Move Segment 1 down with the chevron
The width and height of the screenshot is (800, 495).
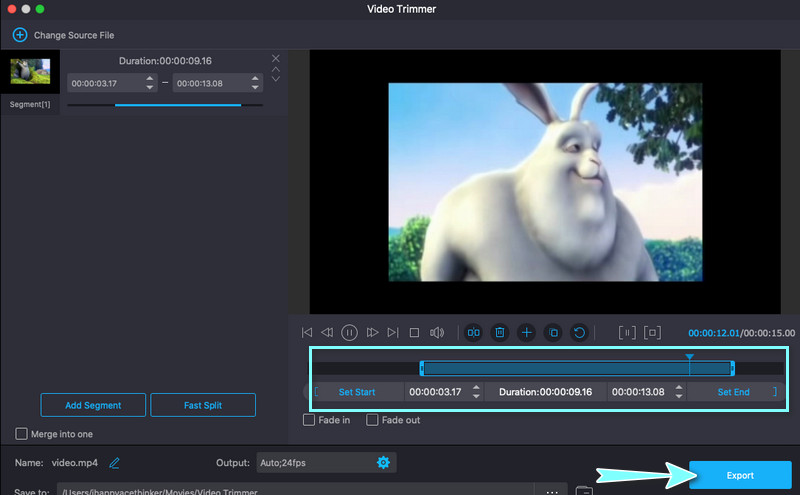tap(276, 80)
